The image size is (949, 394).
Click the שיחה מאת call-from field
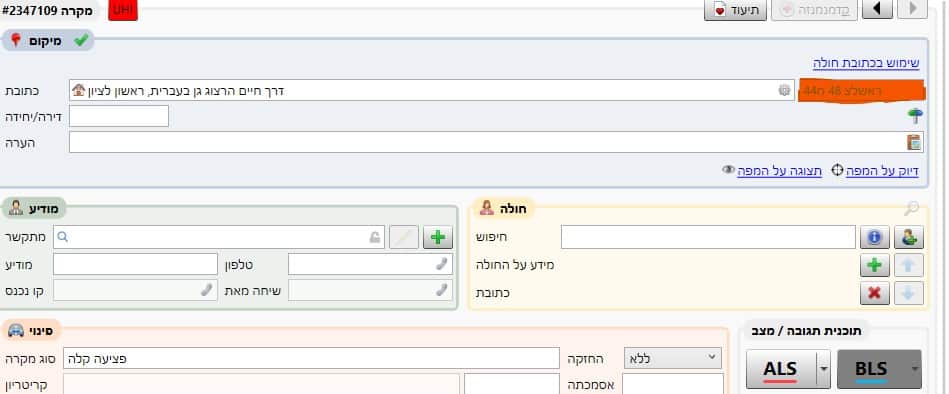tap(370, 290)
